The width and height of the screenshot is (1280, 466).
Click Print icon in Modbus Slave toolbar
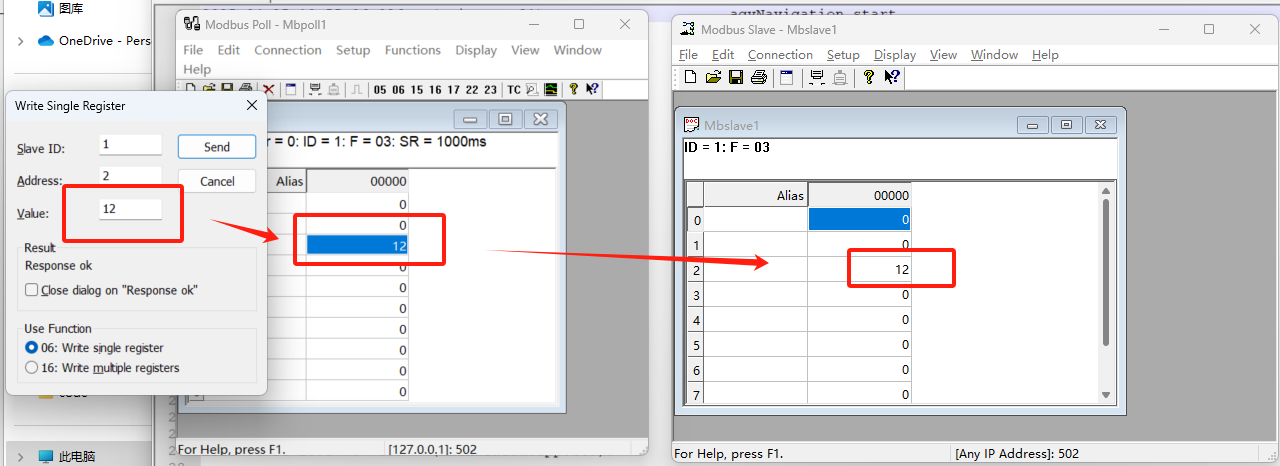click(x=759, y=77)
